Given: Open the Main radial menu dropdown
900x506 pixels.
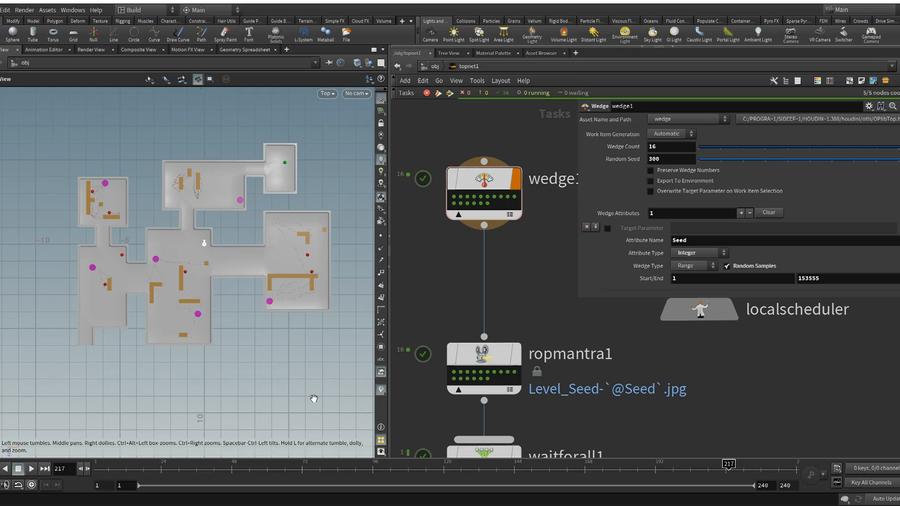Looking at the screenshot, I should coord(211,10).
